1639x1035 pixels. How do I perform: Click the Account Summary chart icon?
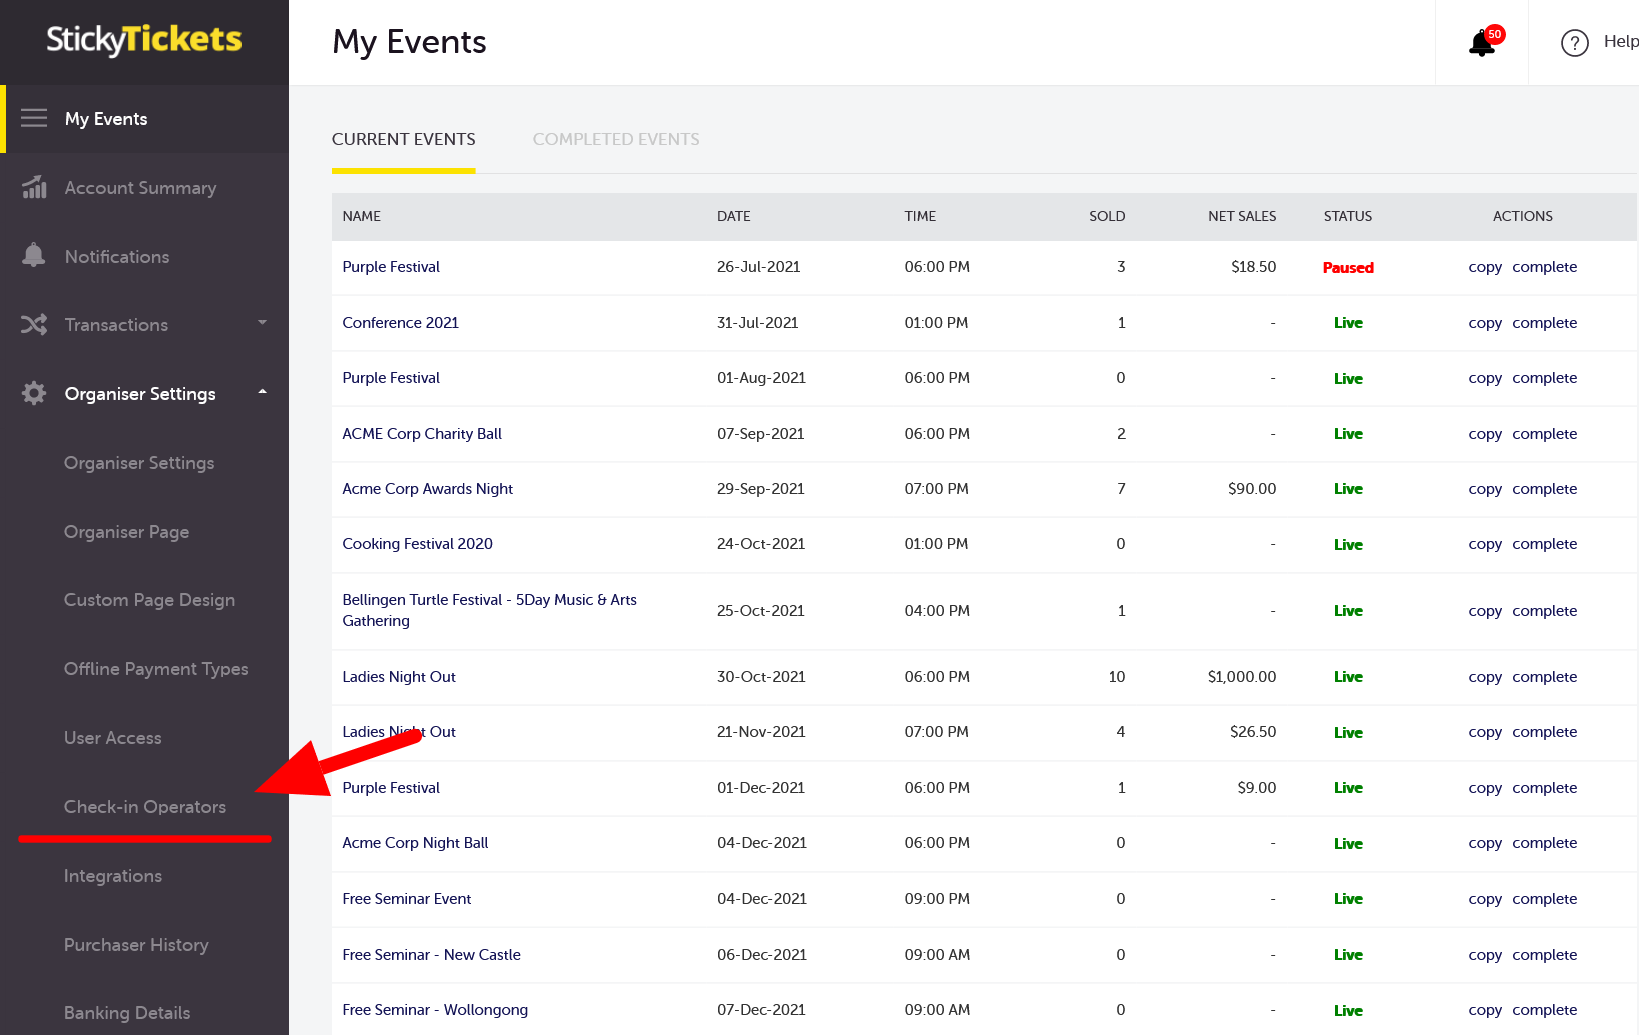coord(34,187)
